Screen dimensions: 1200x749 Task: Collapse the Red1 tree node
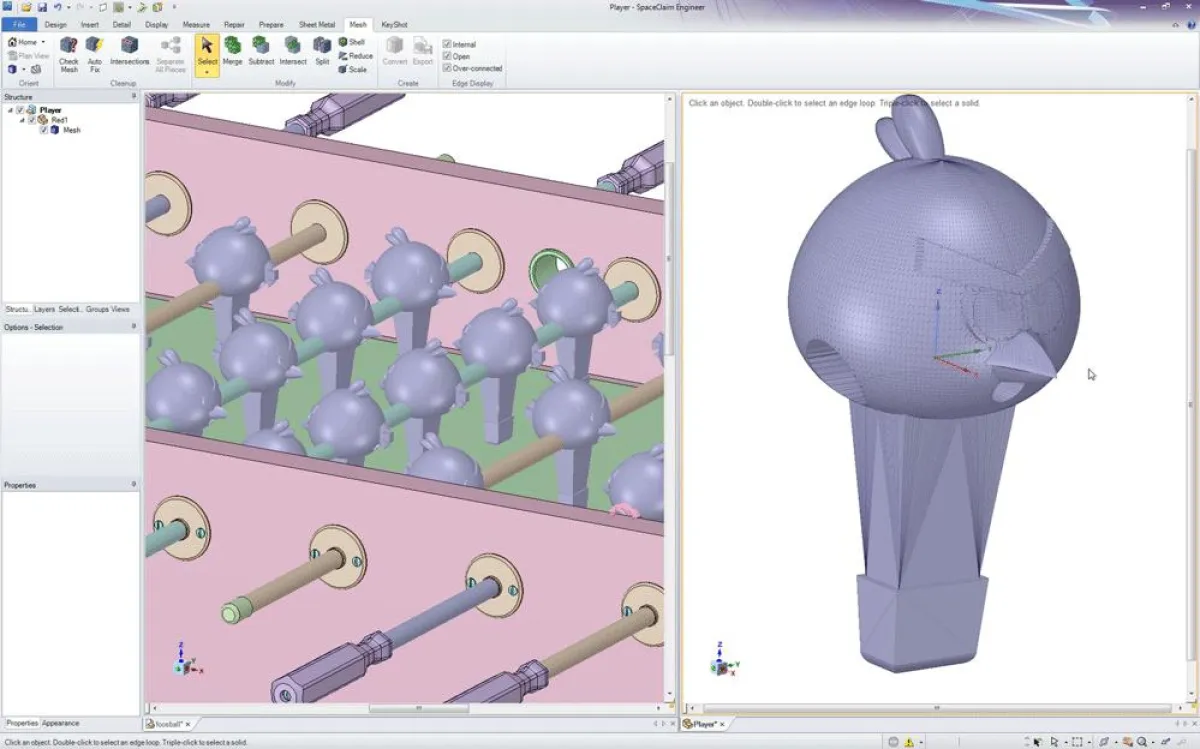pyautogui.click(x=22, y=120)
